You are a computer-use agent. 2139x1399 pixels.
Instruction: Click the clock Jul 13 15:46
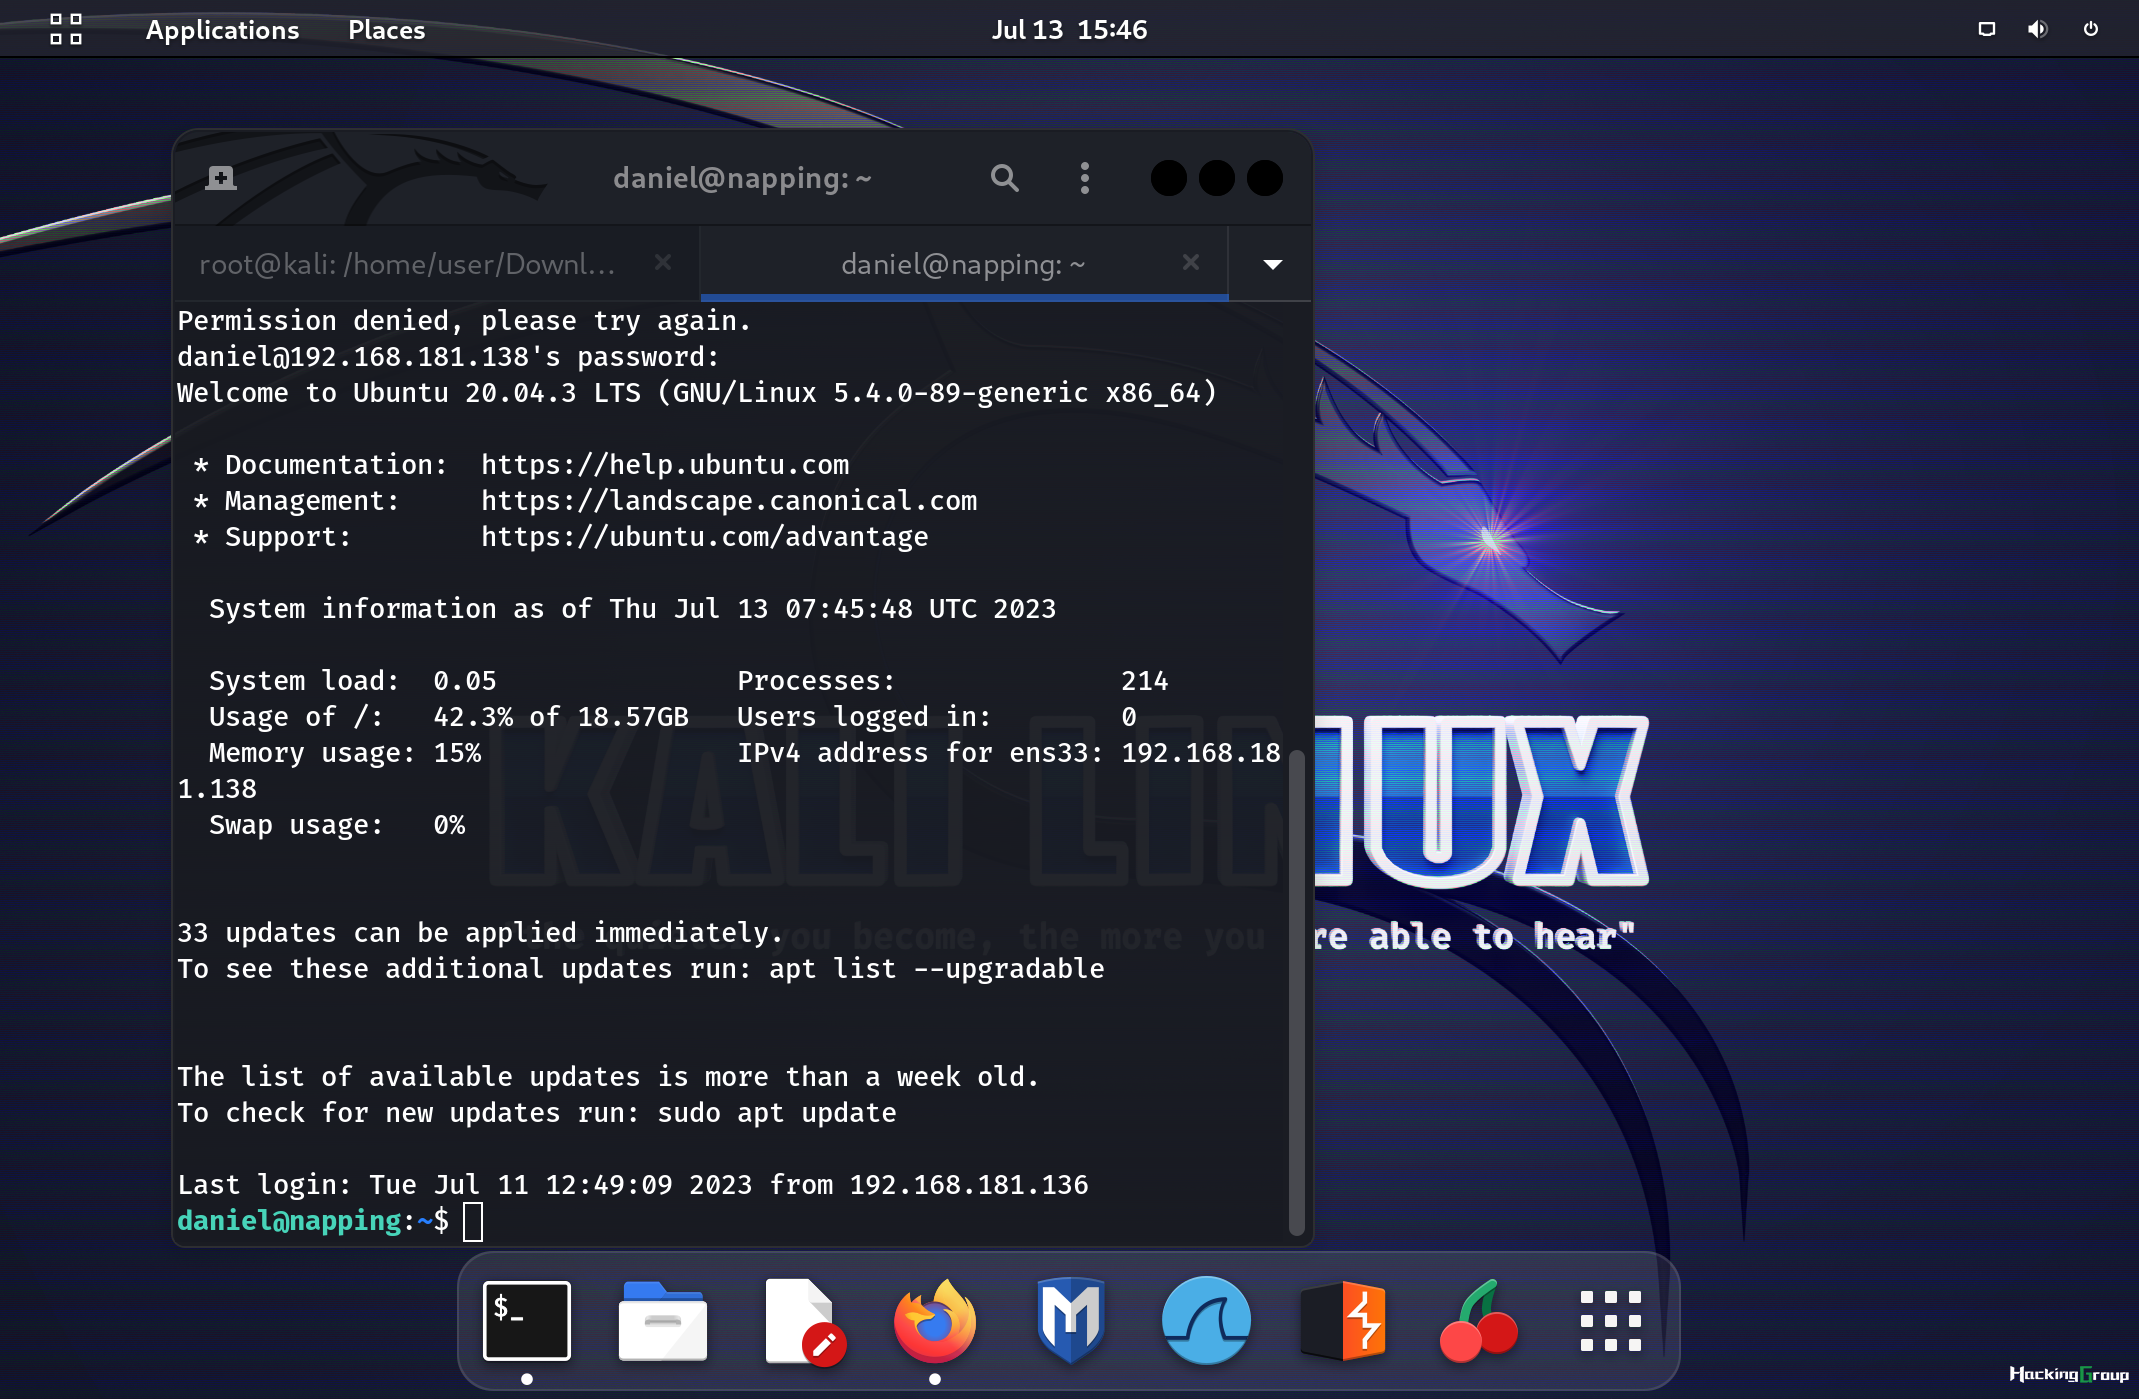tap(1069, 29)
